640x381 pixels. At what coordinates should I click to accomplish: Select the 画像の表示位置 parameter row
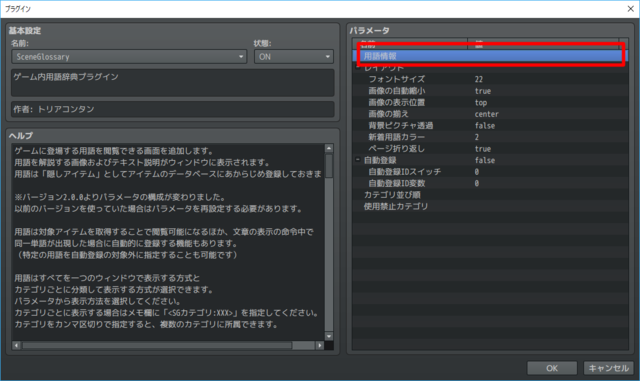[490, 102]
